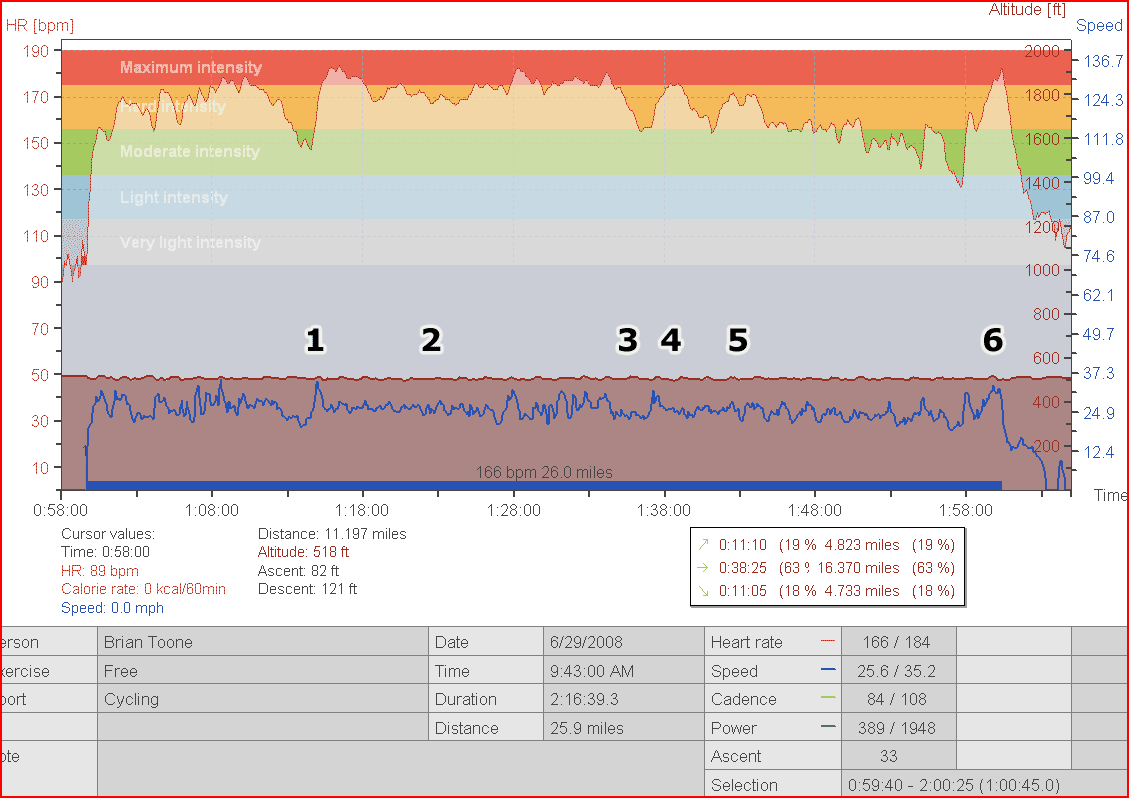Click the uphill distance "4.823 miles"
Screen dimensions: 1129x798
(862, 544)
